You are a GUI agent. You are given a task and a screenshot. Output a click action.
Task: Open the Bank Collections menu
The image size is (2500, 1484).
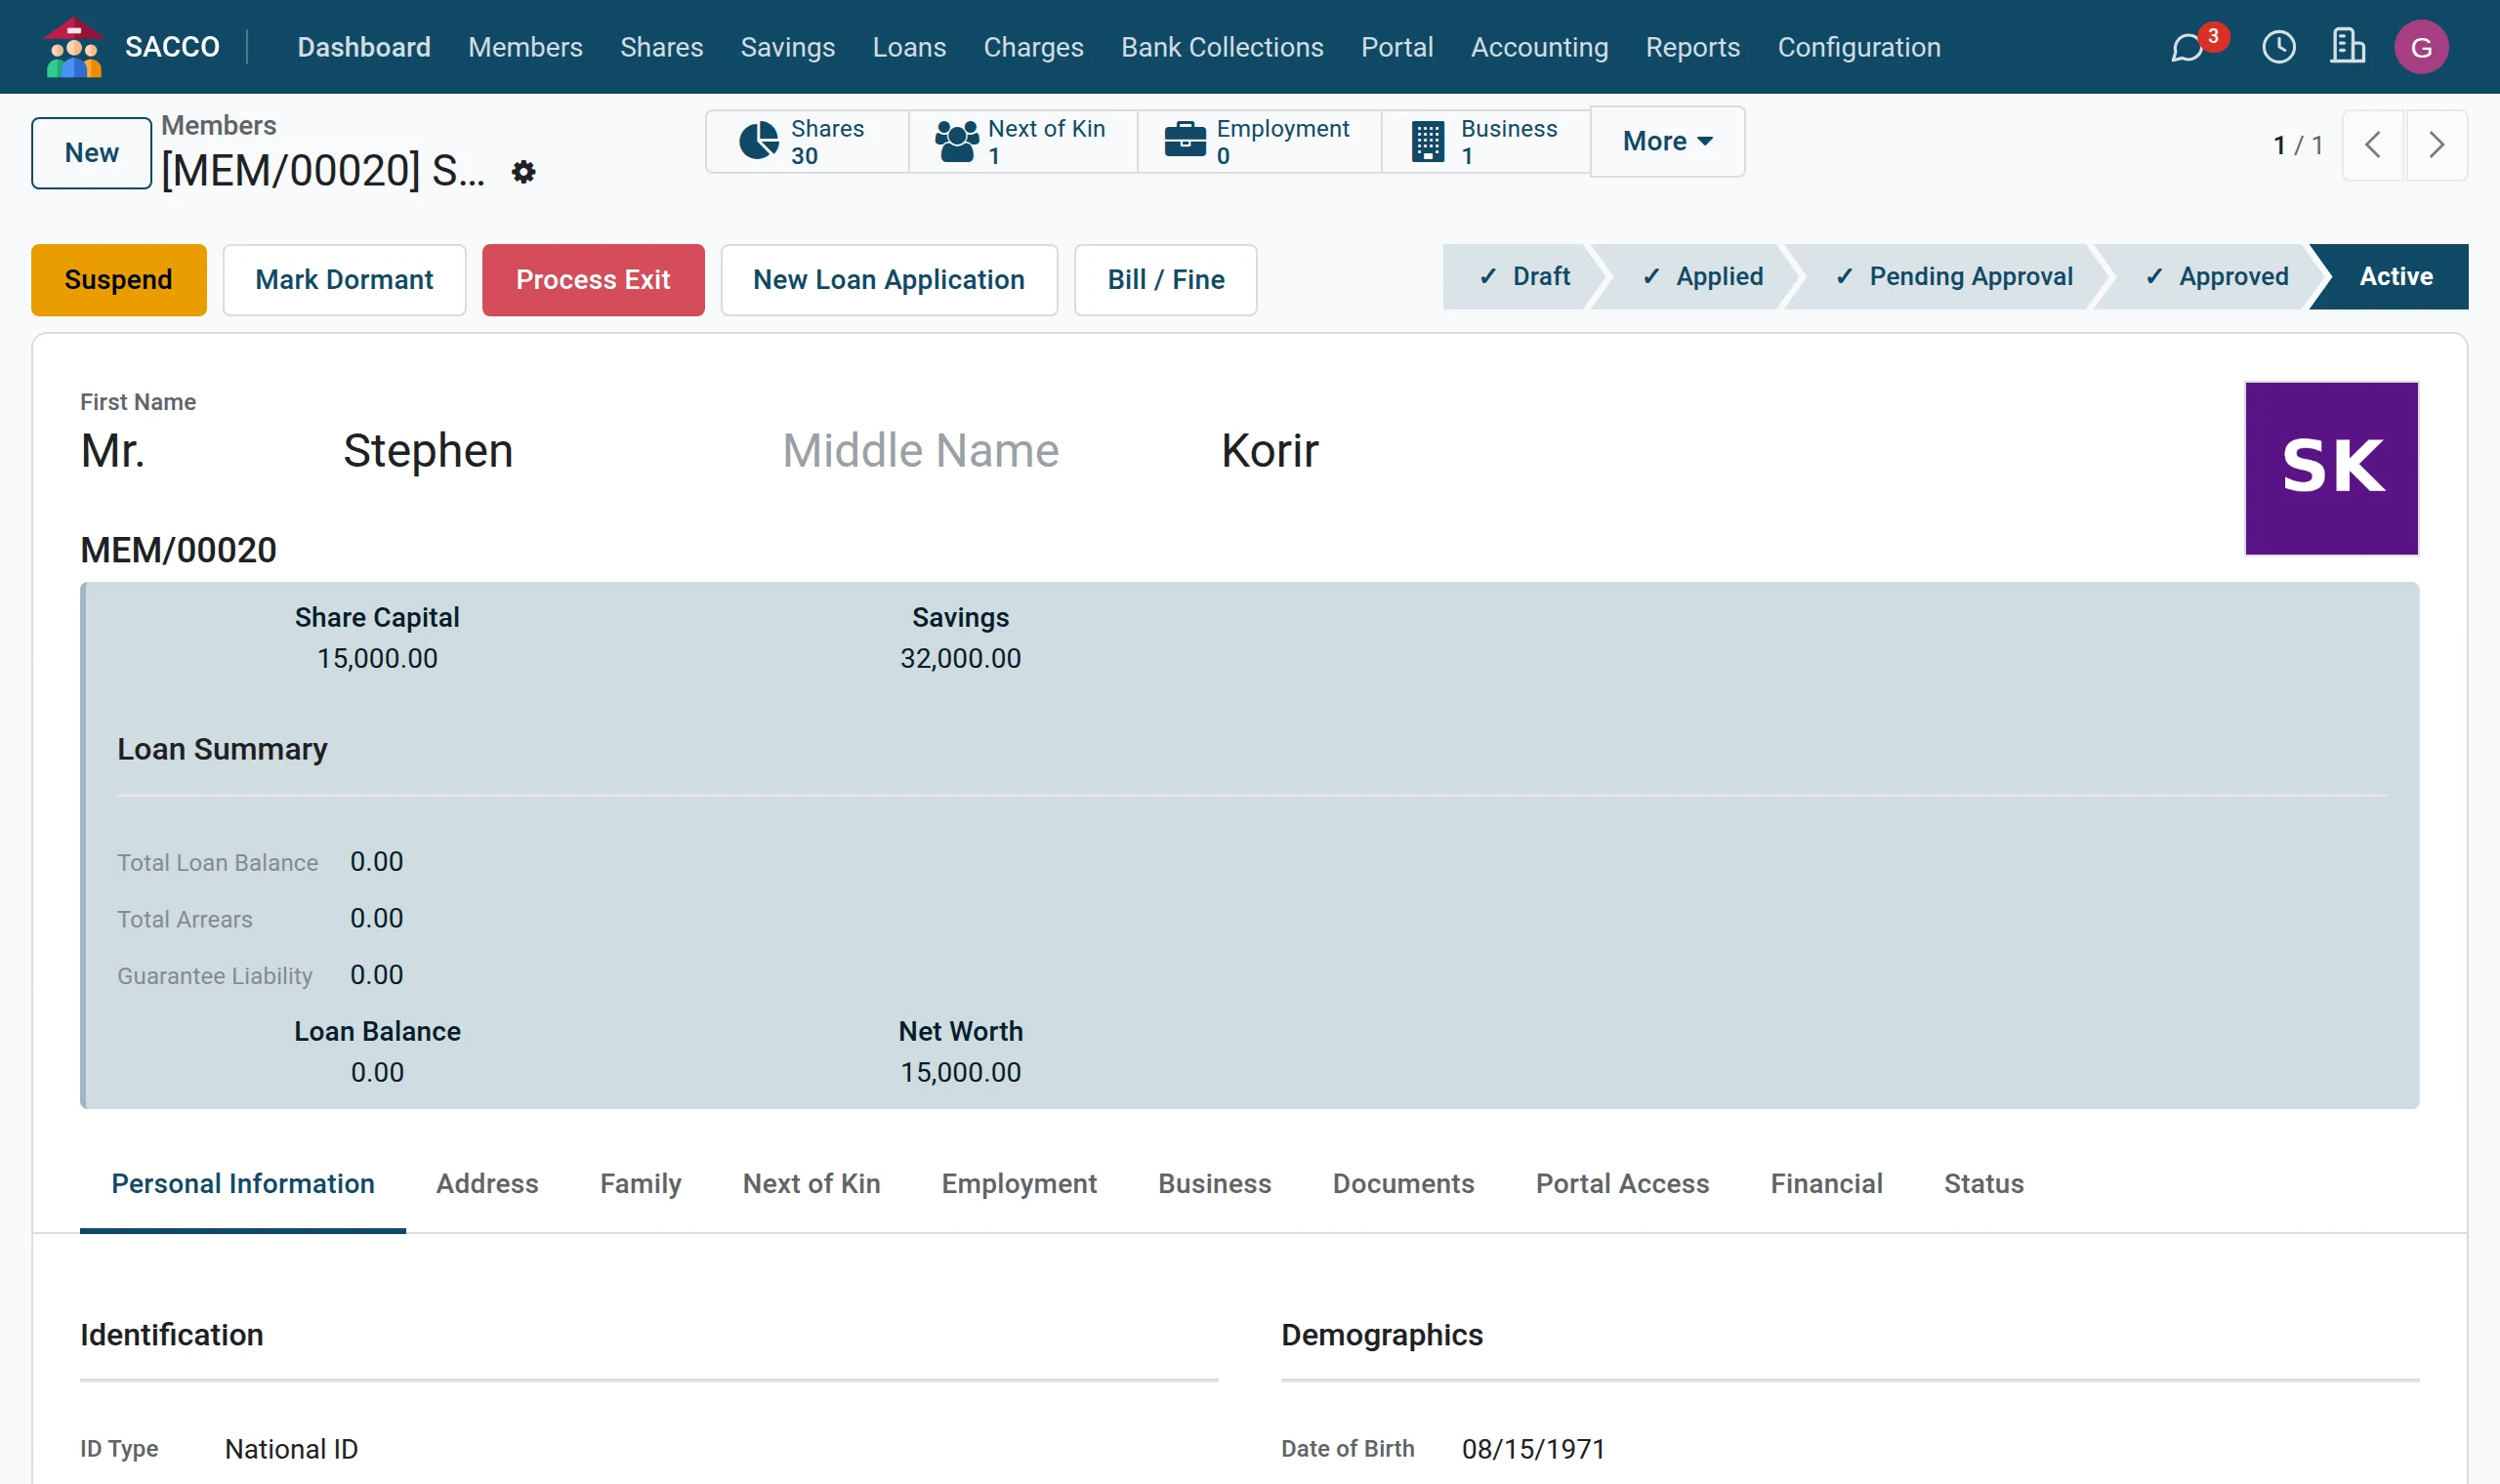coord(1222,47)
